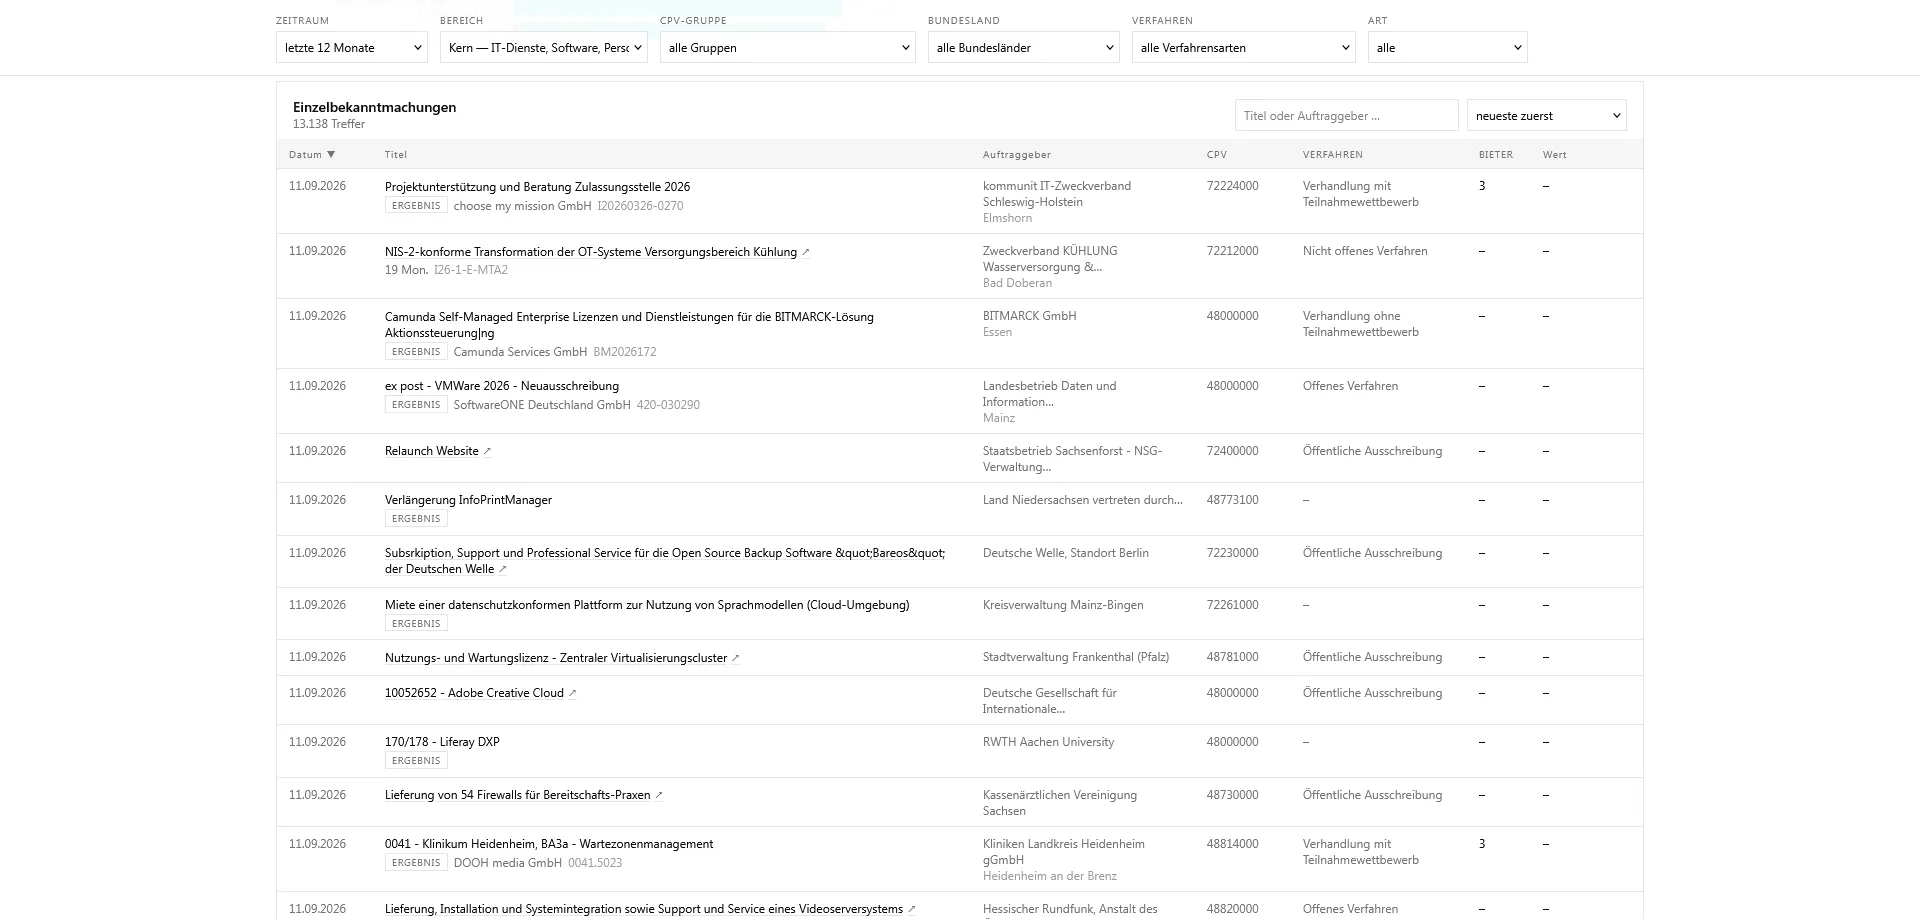The height and width of the screenshot is (919, 1920).
Task: Open the Camunda Self-Managed Enterprise Lizenzen notice
Action: click(x=629, y=325)
